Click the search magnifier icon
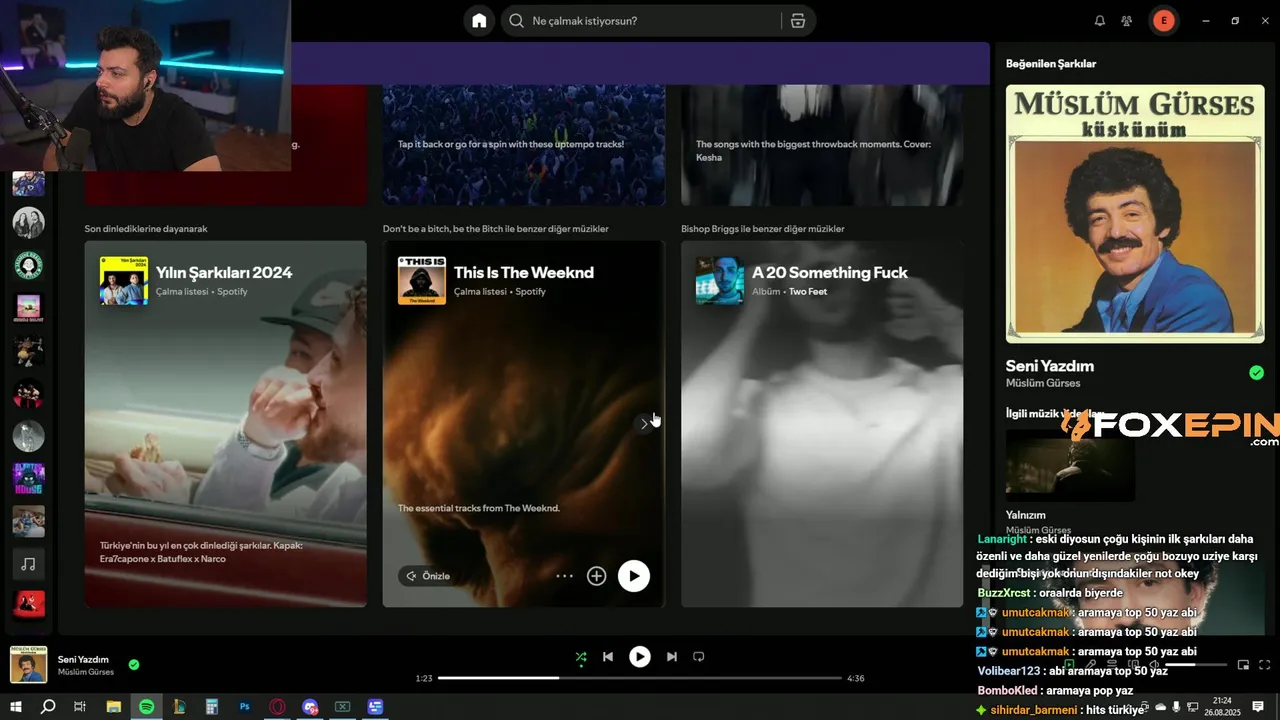The image size is (1280, 720). point(516,21)
